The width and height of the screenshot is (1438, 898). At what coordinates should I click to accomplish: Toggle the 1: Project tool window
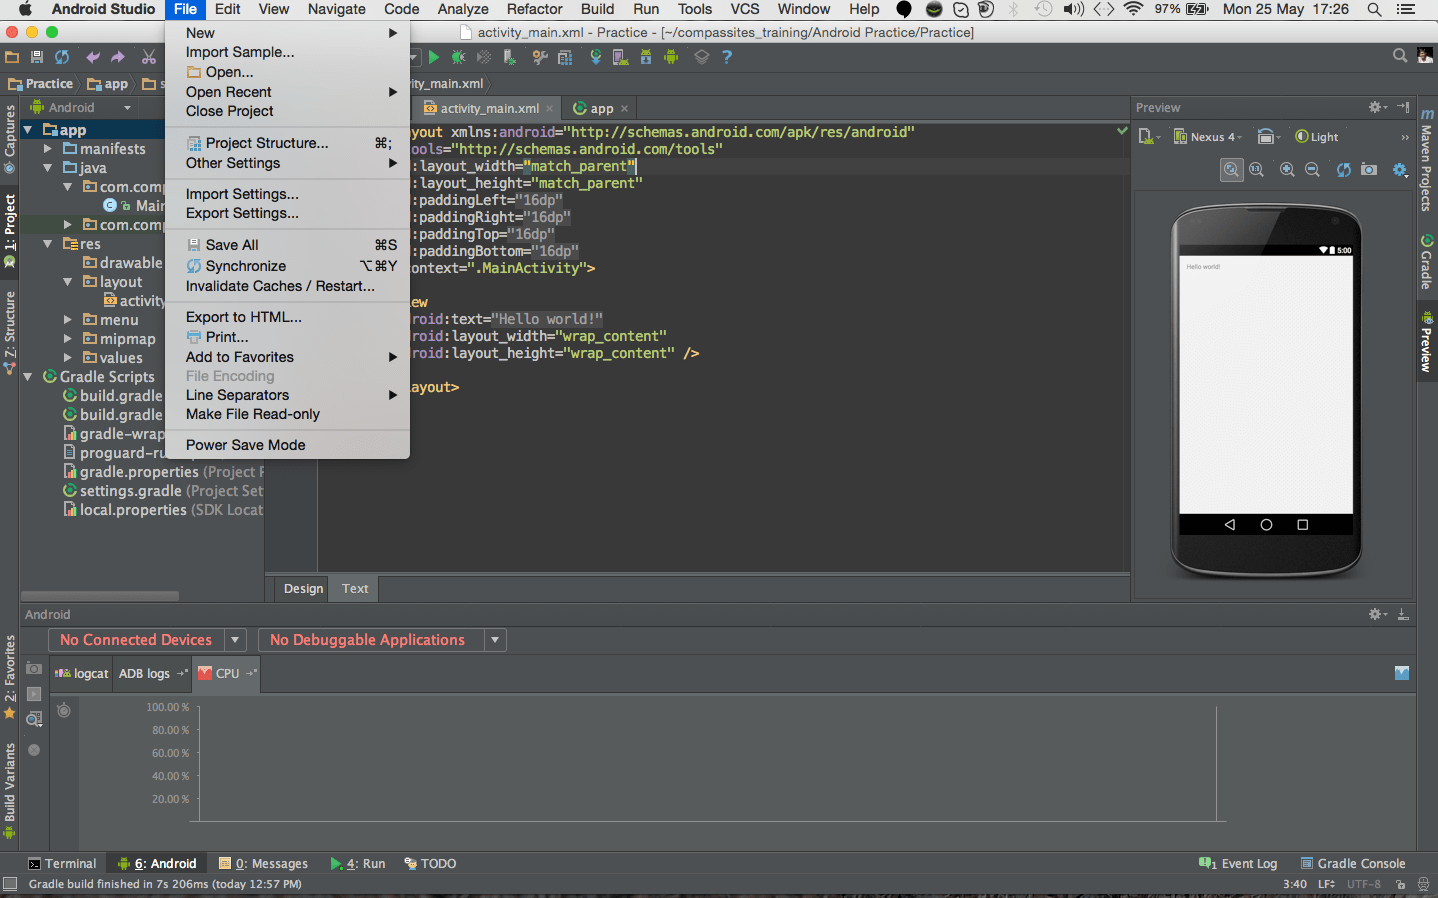click(x=10, y=231)
